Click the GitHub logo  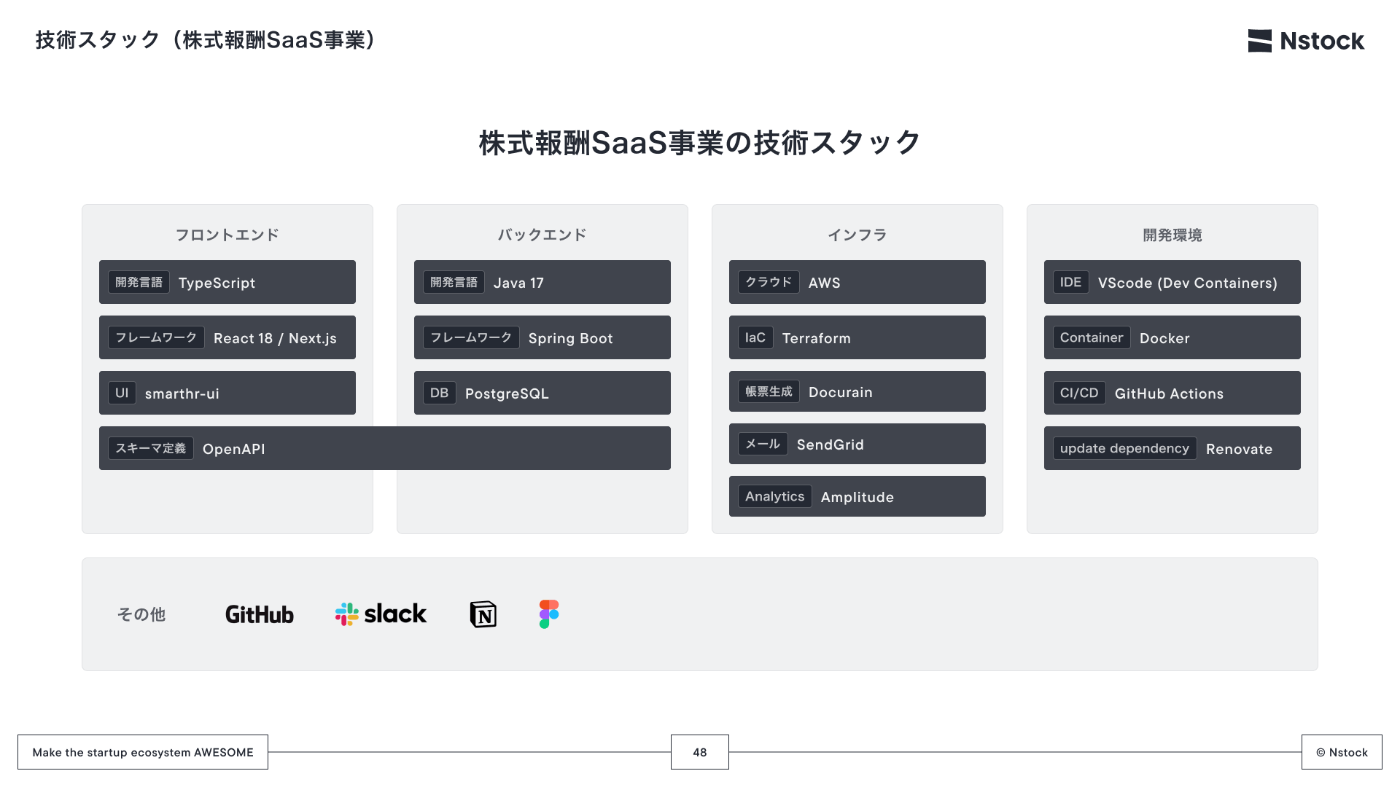click(x=259, y=614)
